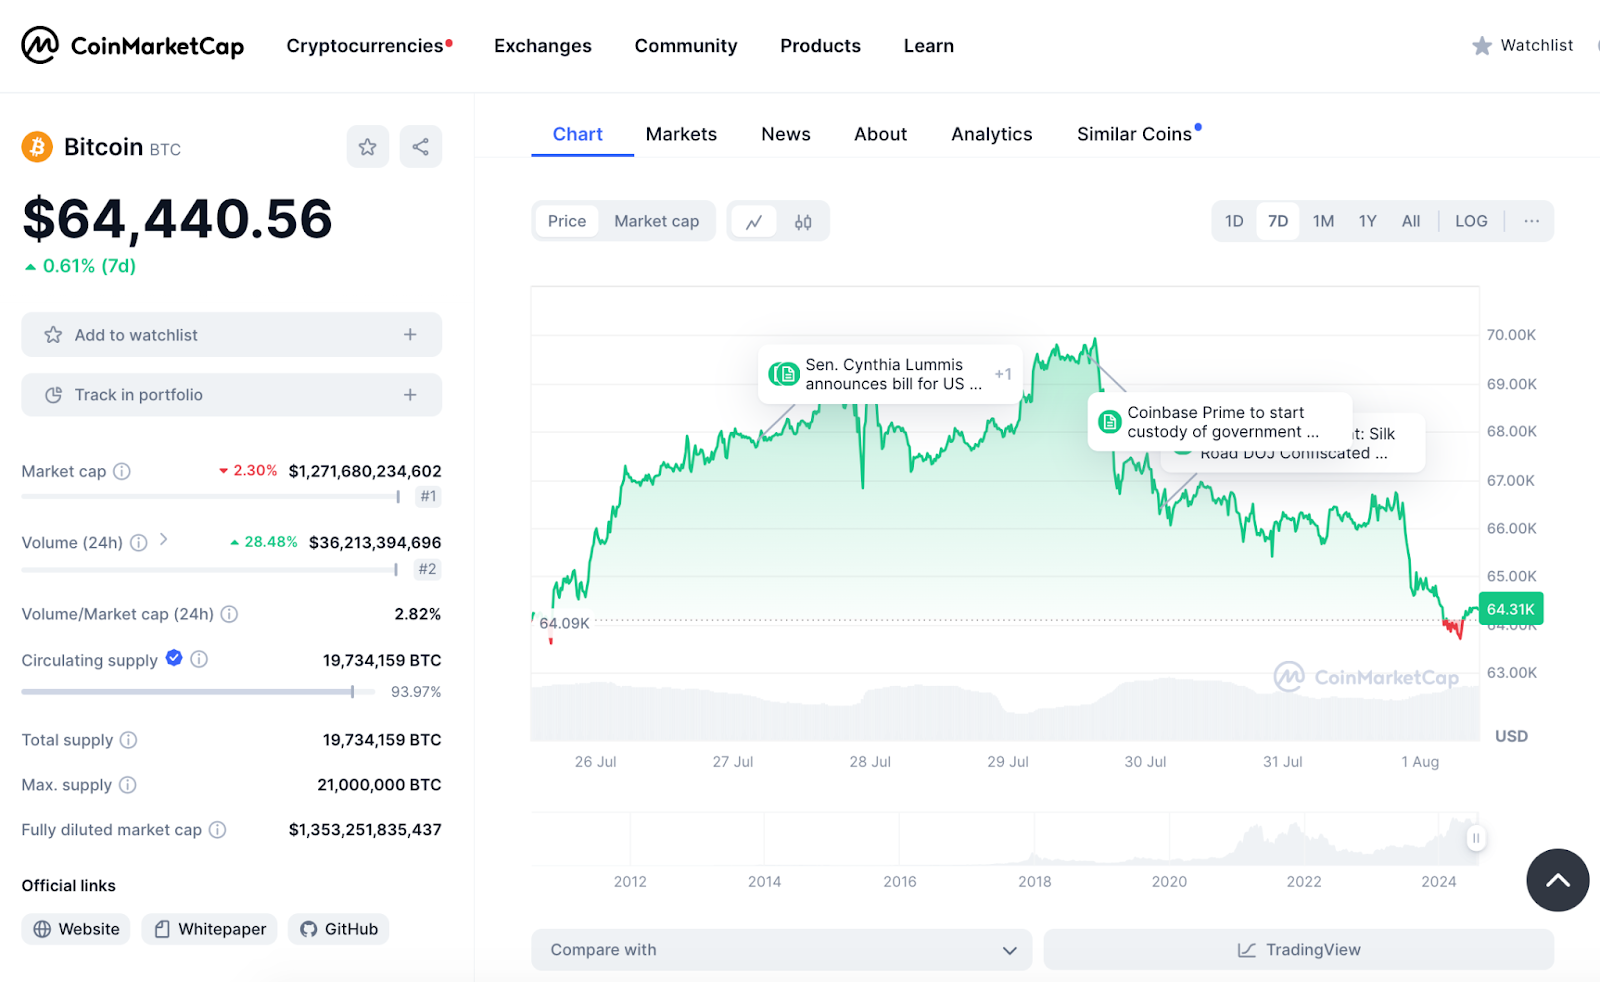Select the 7D time range
The width and height of the screenshot is (1600, 982).
(x=1278, y=221)
